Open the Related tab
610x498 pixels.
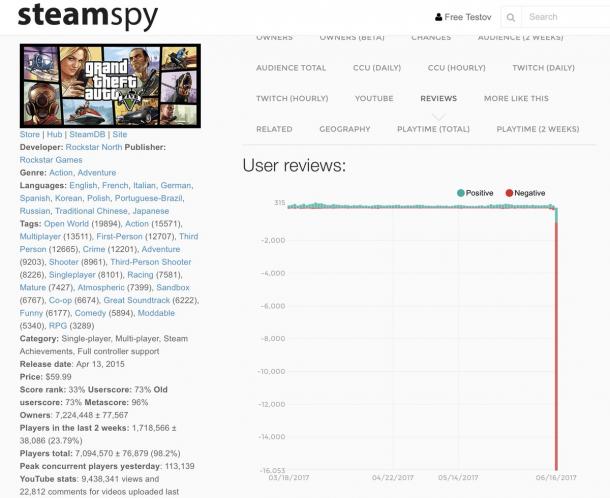274,129
